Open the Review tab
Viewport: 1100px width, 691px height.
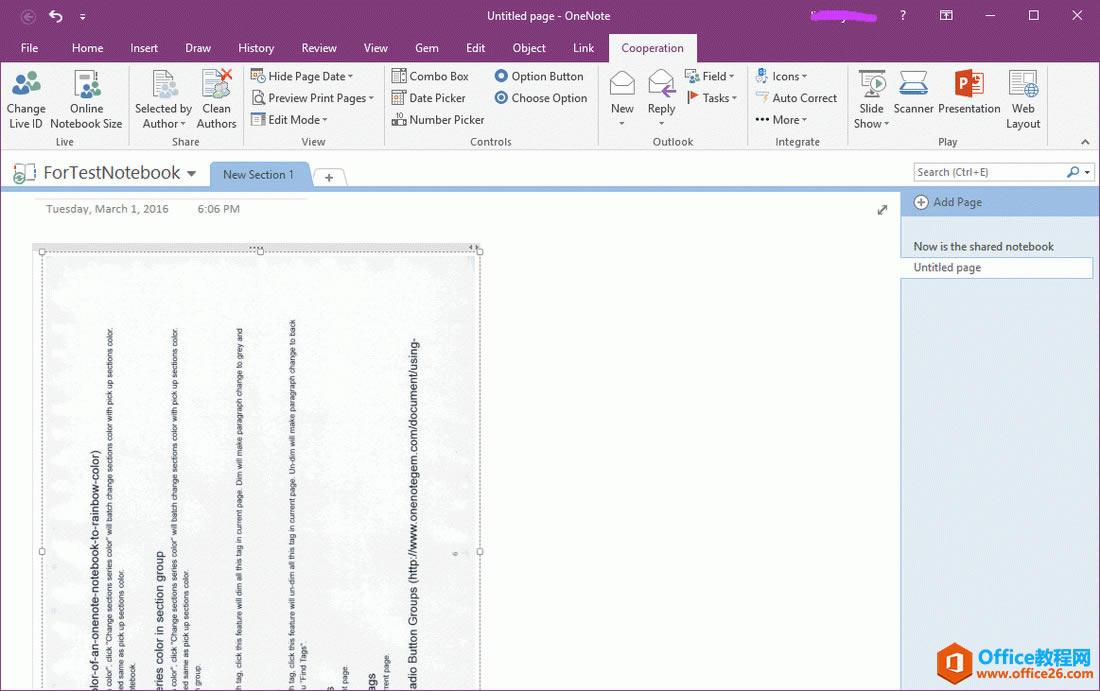[319, 48]
